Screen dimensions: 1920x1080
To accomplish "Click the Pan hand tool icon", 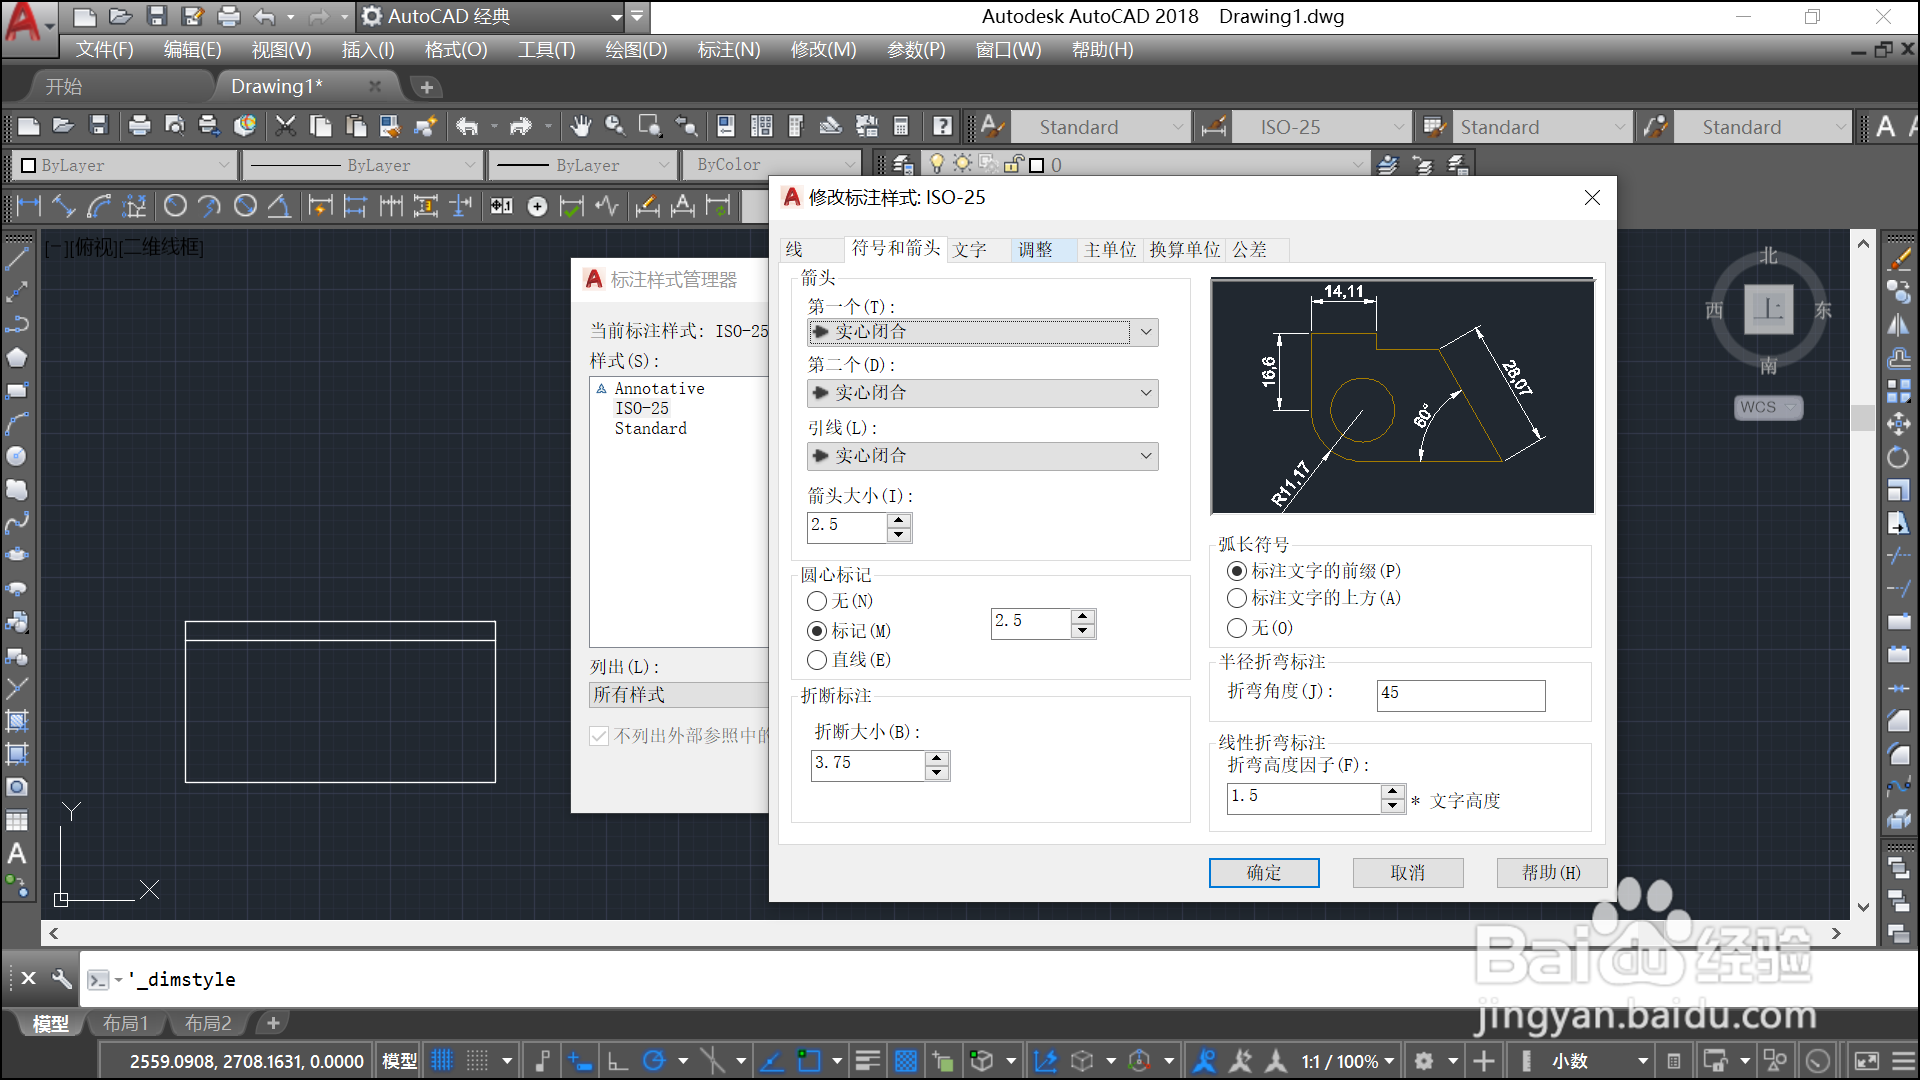I will click(580, 126).
